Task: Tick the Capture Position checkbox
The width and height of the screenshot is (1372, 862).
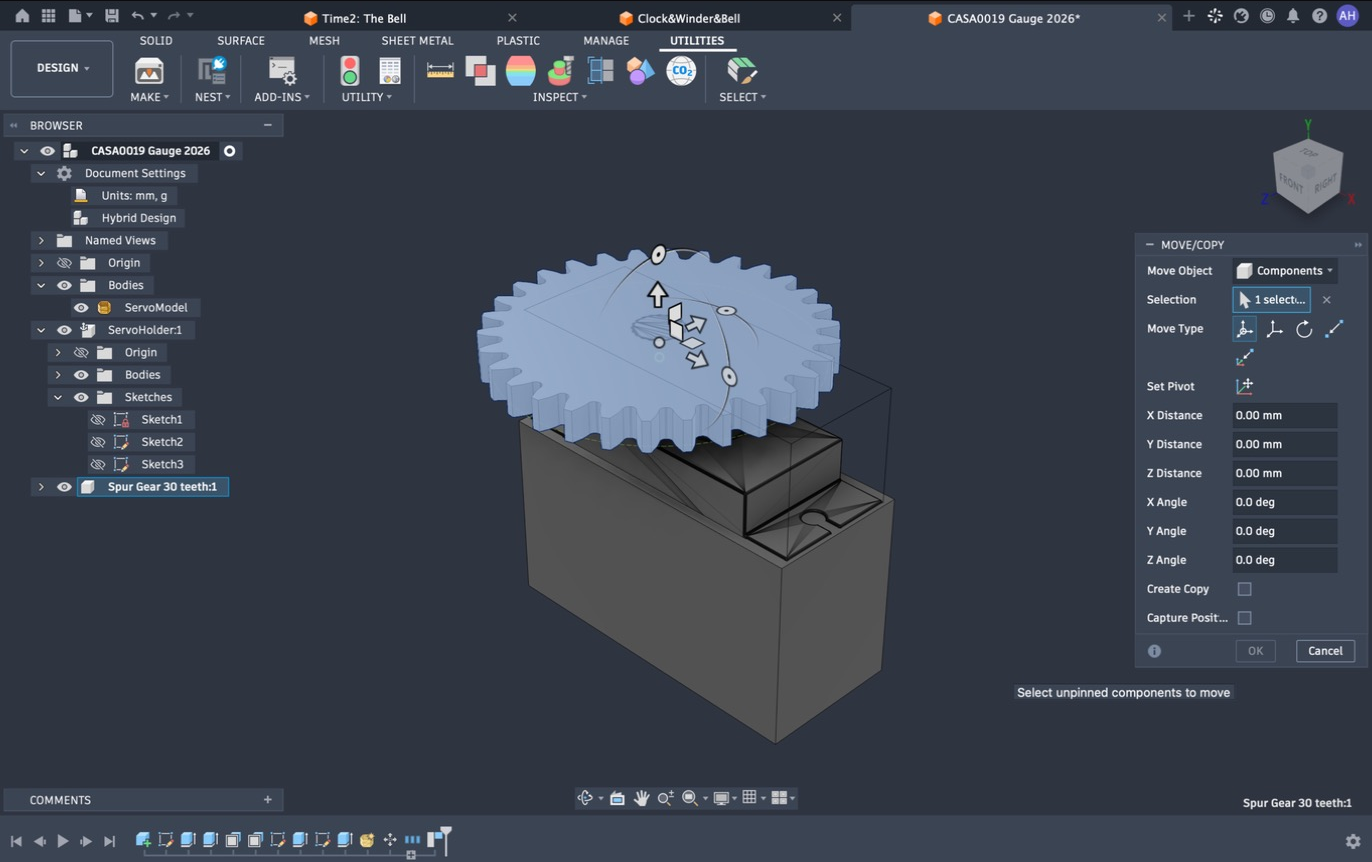Action: (1244, 618)
